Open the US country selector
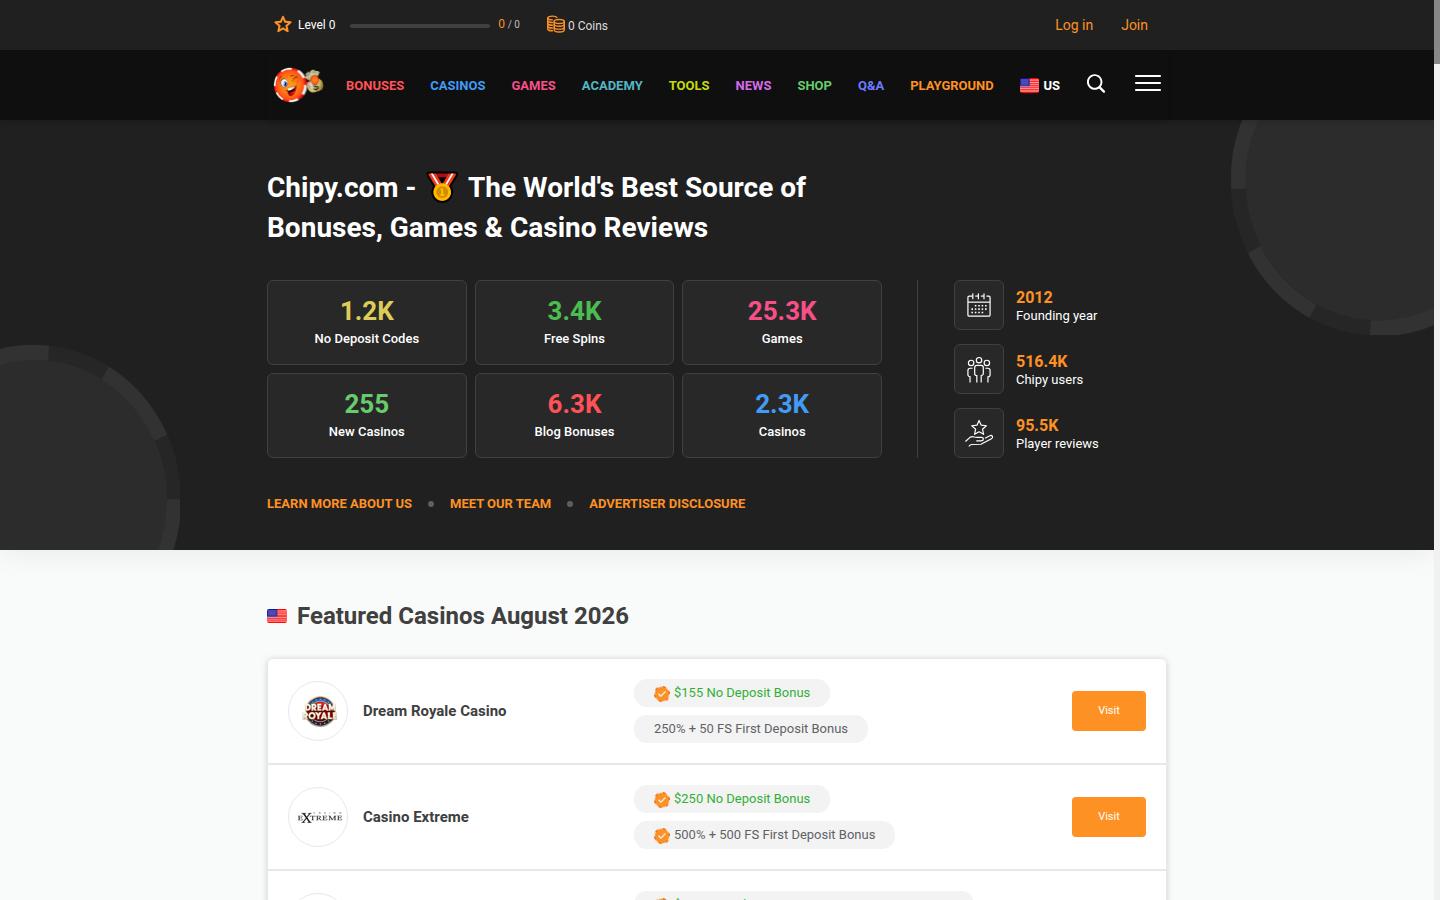This screenshot has width=1440, height=900. pyautogui.click(x=1040, y=85)
